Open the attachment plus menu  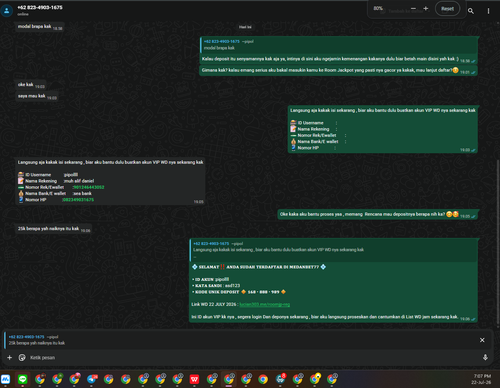[x=10, y=358]
